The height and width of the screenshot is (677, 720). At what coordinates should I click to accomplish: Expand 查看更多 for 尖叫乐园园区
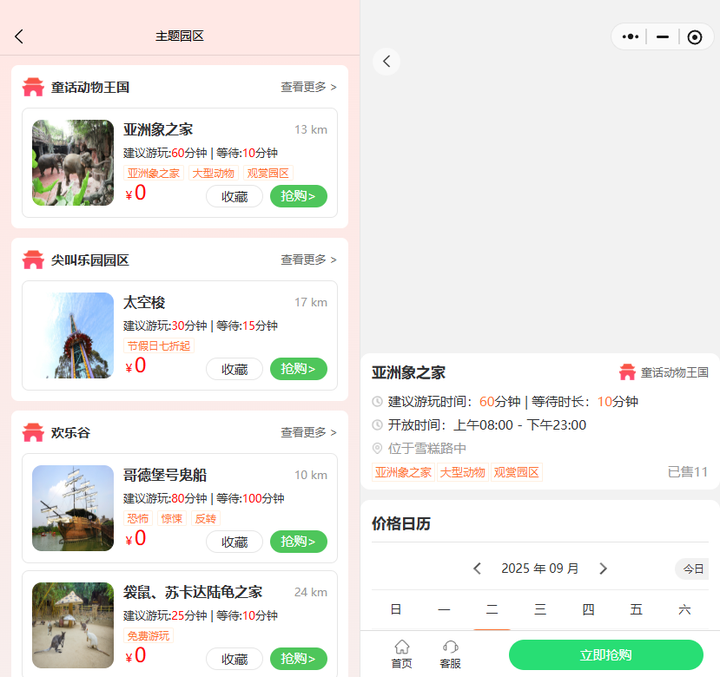pos(309,260)
